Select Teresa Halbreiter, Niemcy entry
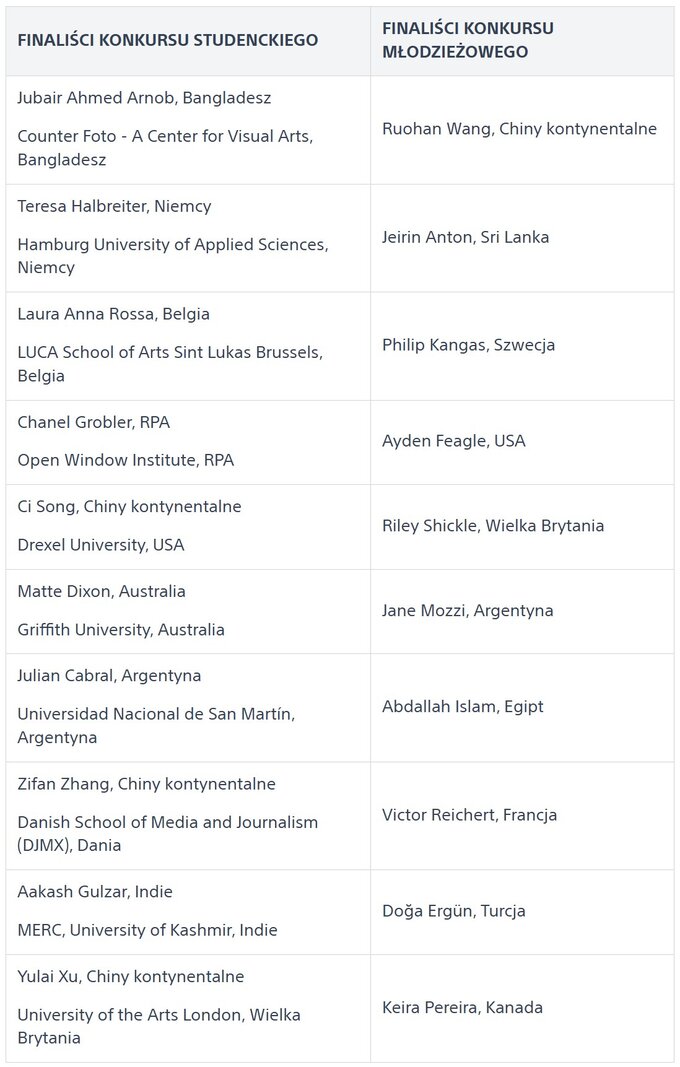This screenshot has height=1067, width=680. [114, 206]
